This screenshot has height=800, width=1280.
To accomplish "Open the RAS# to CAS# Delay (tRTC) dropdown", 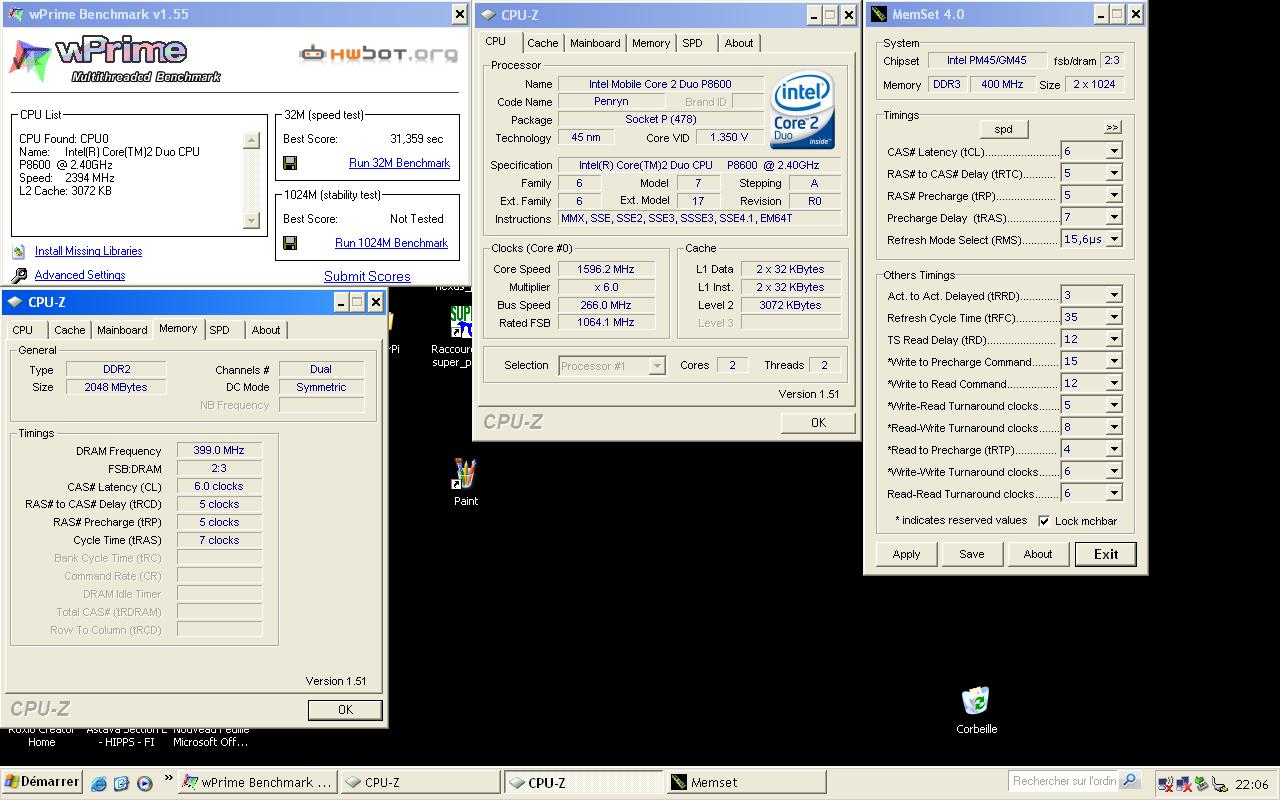I will [x=1113, y=173].
